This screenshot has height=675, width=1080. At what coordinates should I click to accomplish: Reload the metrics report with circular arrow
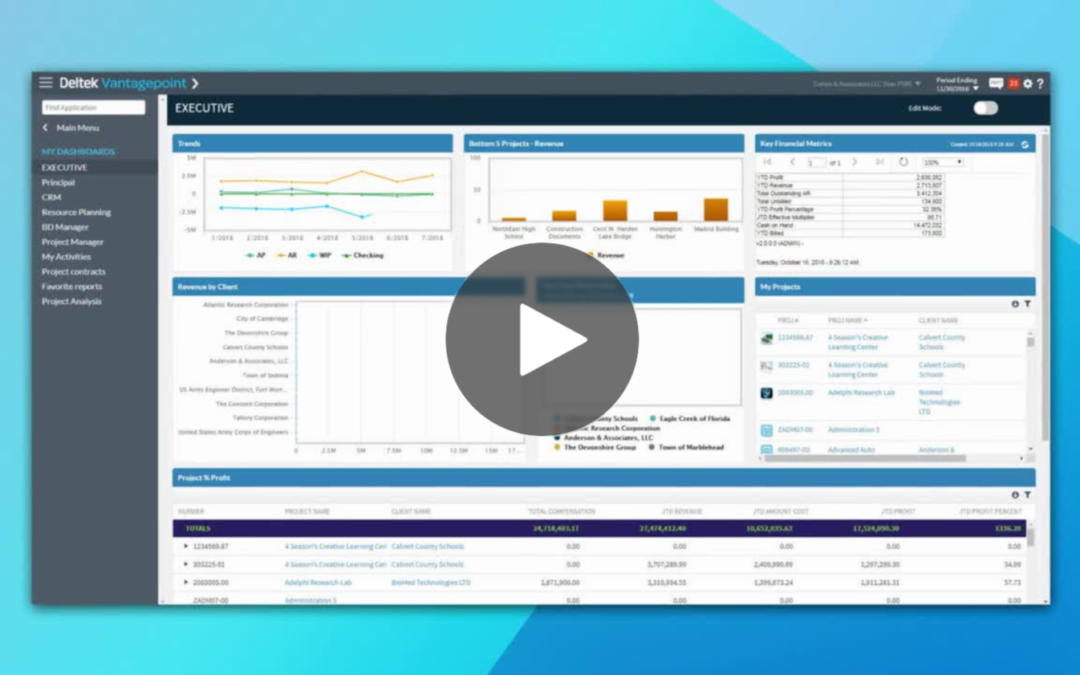(903, 162)
